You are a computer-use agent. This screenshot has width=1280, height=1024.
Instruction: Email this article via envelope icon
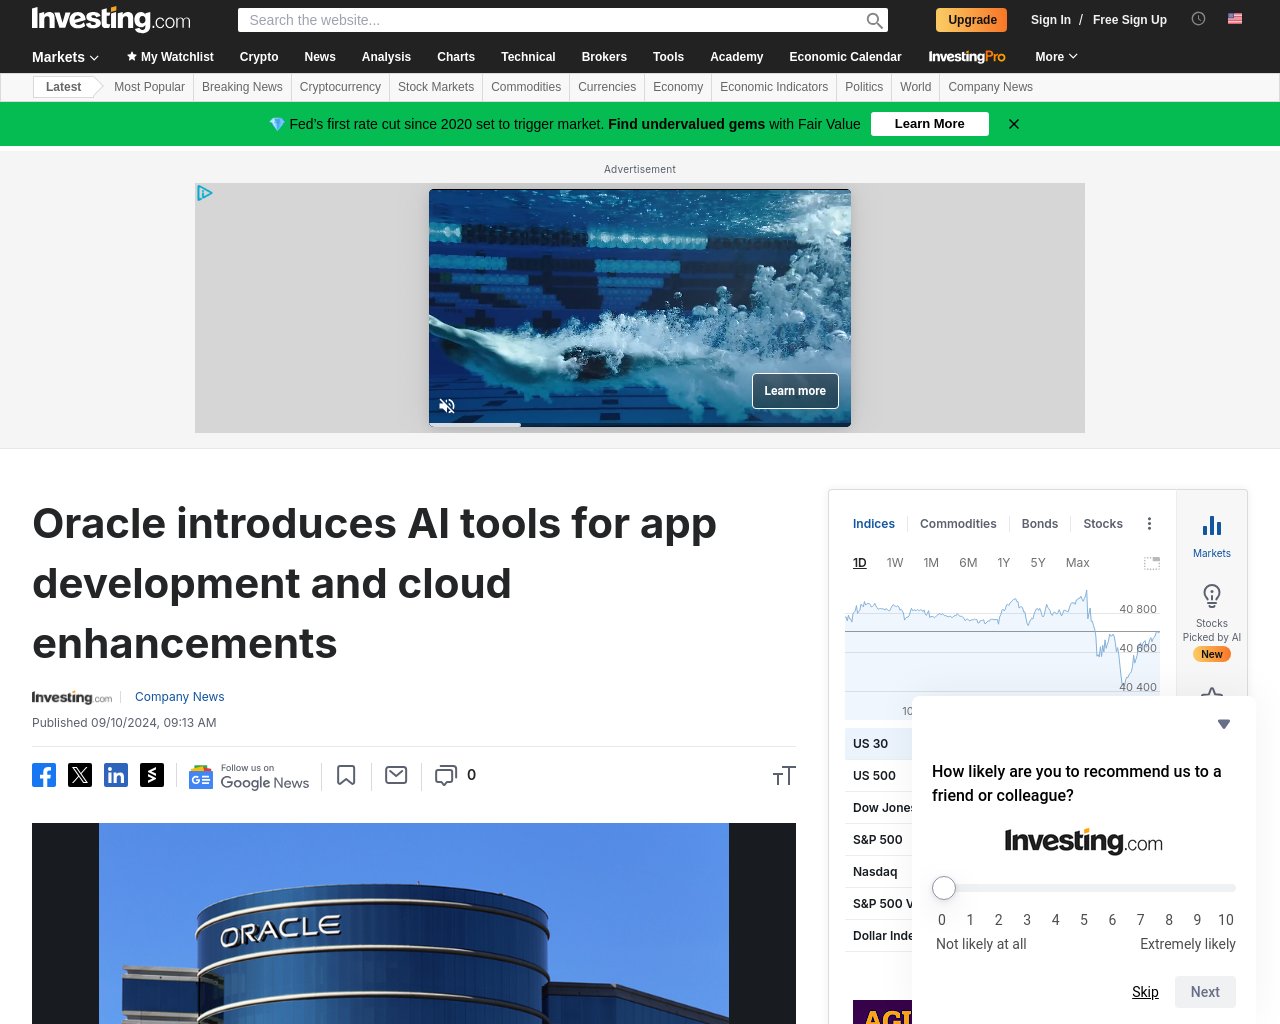pos(396,775)
